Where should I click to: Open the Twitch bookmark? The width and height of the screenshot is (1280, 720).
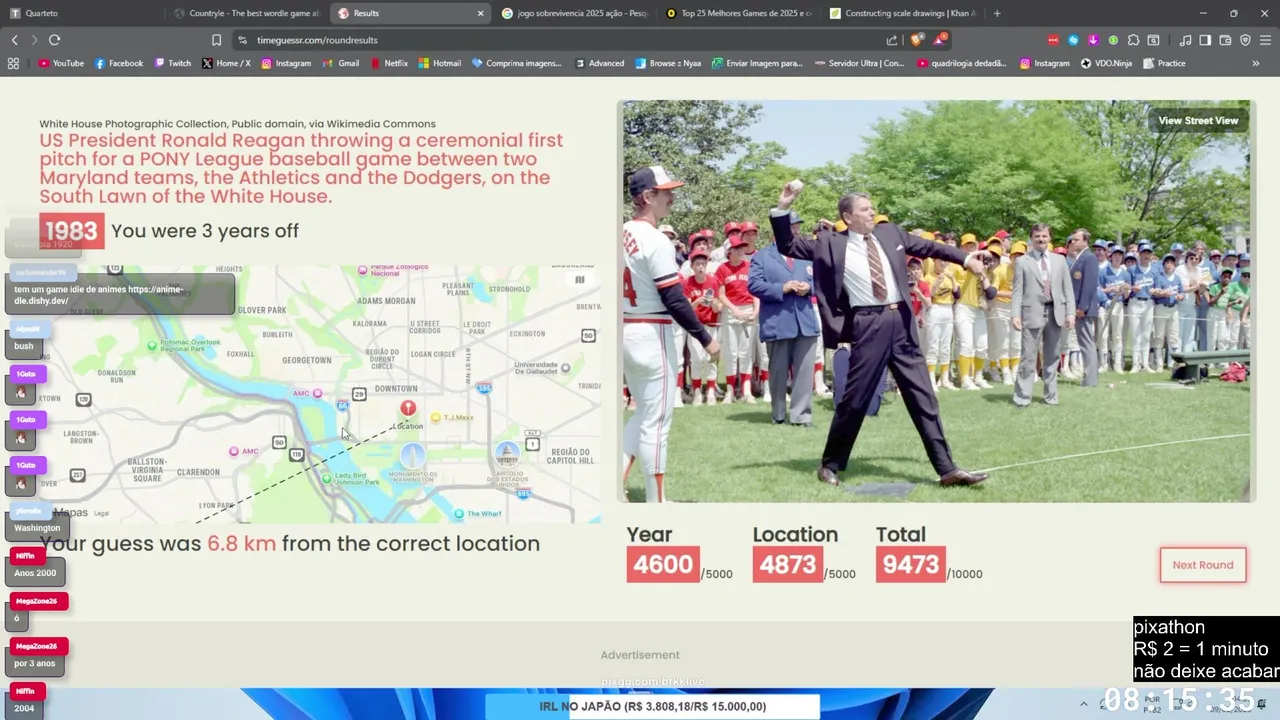coord(173,63)
